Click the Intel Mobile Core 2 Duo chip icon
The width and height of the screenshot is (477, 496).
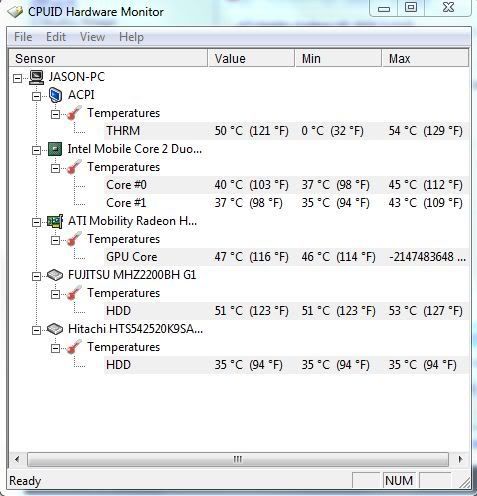click(x=55, y=149)
